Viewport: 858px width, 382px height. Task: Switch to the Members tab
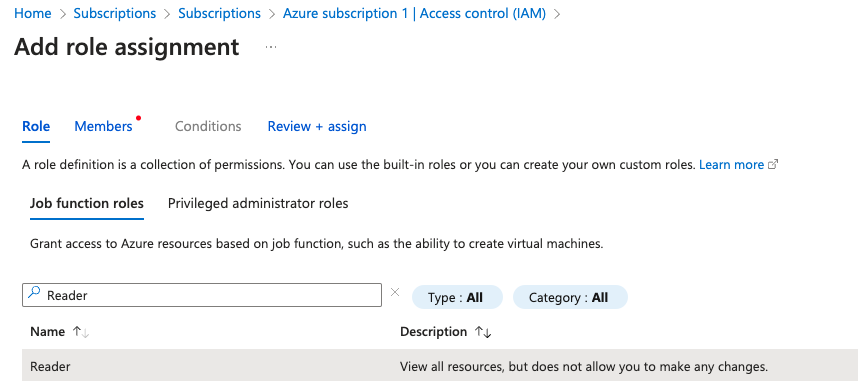[103, 126]
